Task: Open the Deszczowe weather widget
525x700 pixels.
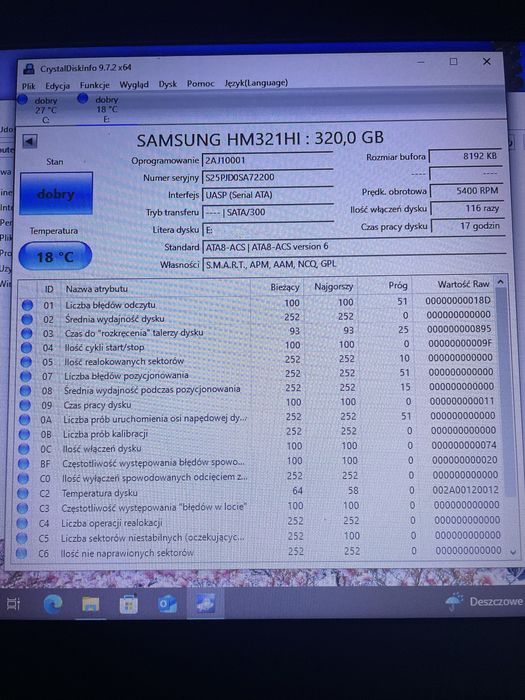Action: click(x=485, y=601)
